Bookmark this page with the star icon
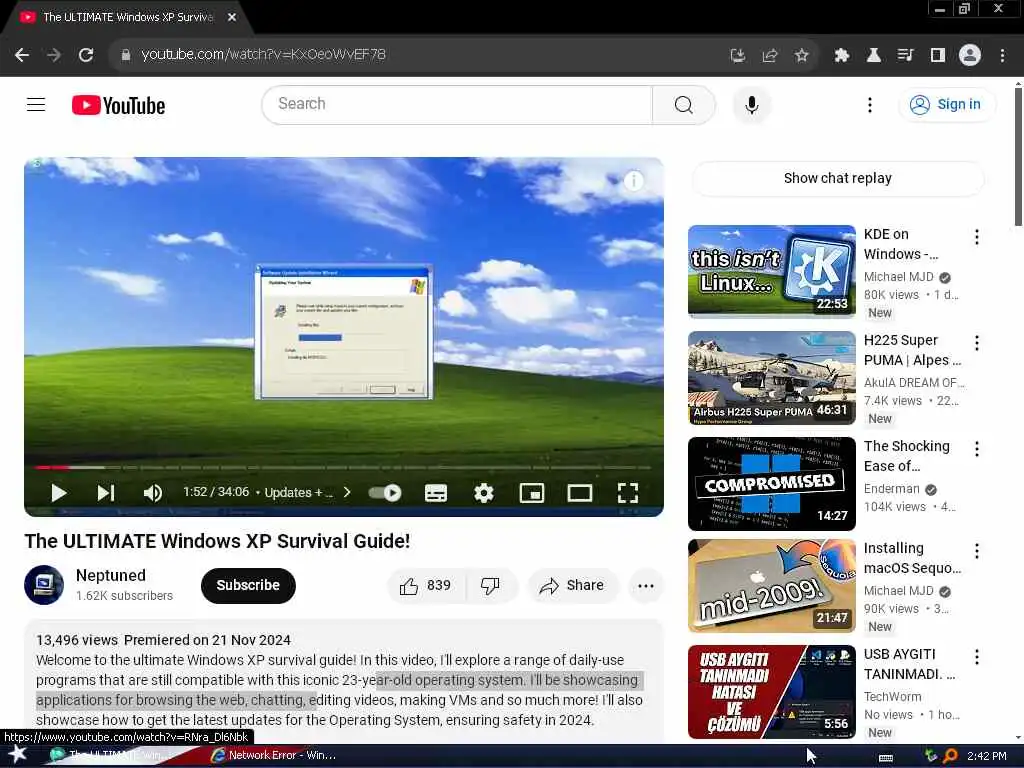 801,56
